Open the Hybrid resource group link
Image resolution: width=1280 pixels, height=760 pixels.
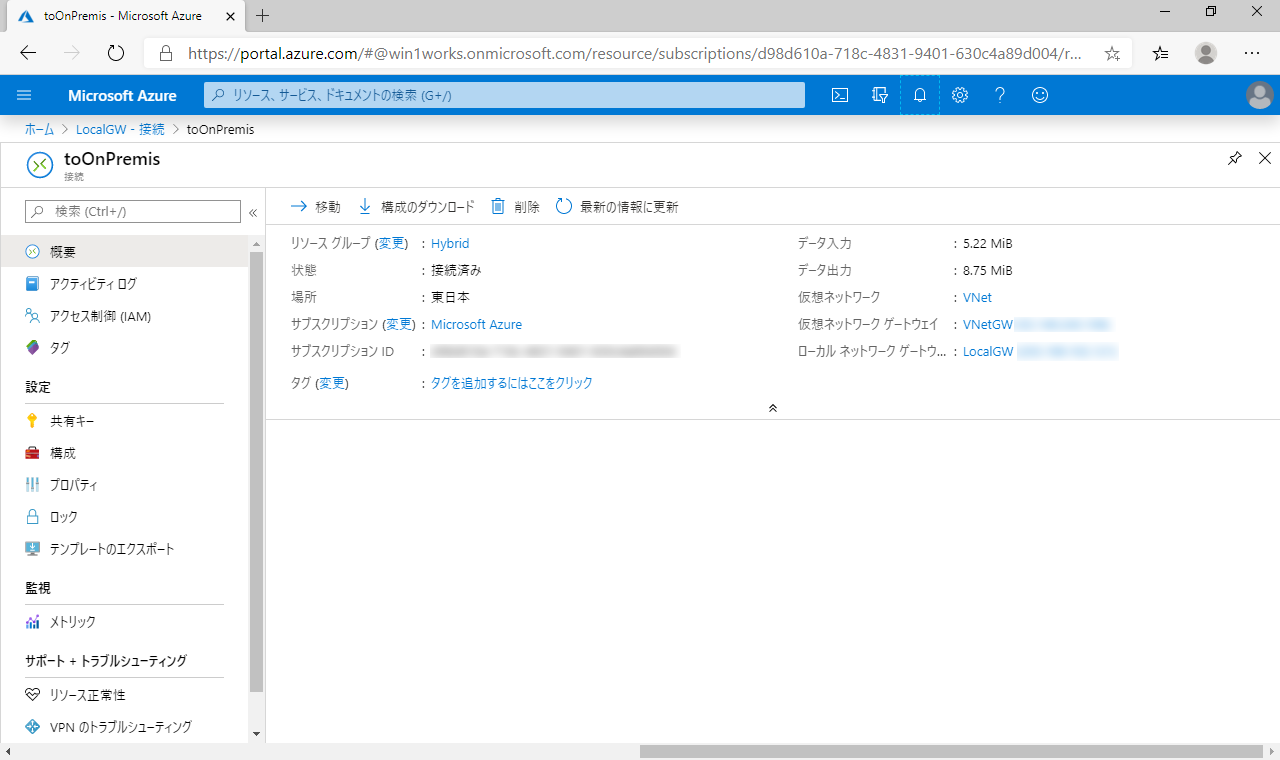[450, 243]
